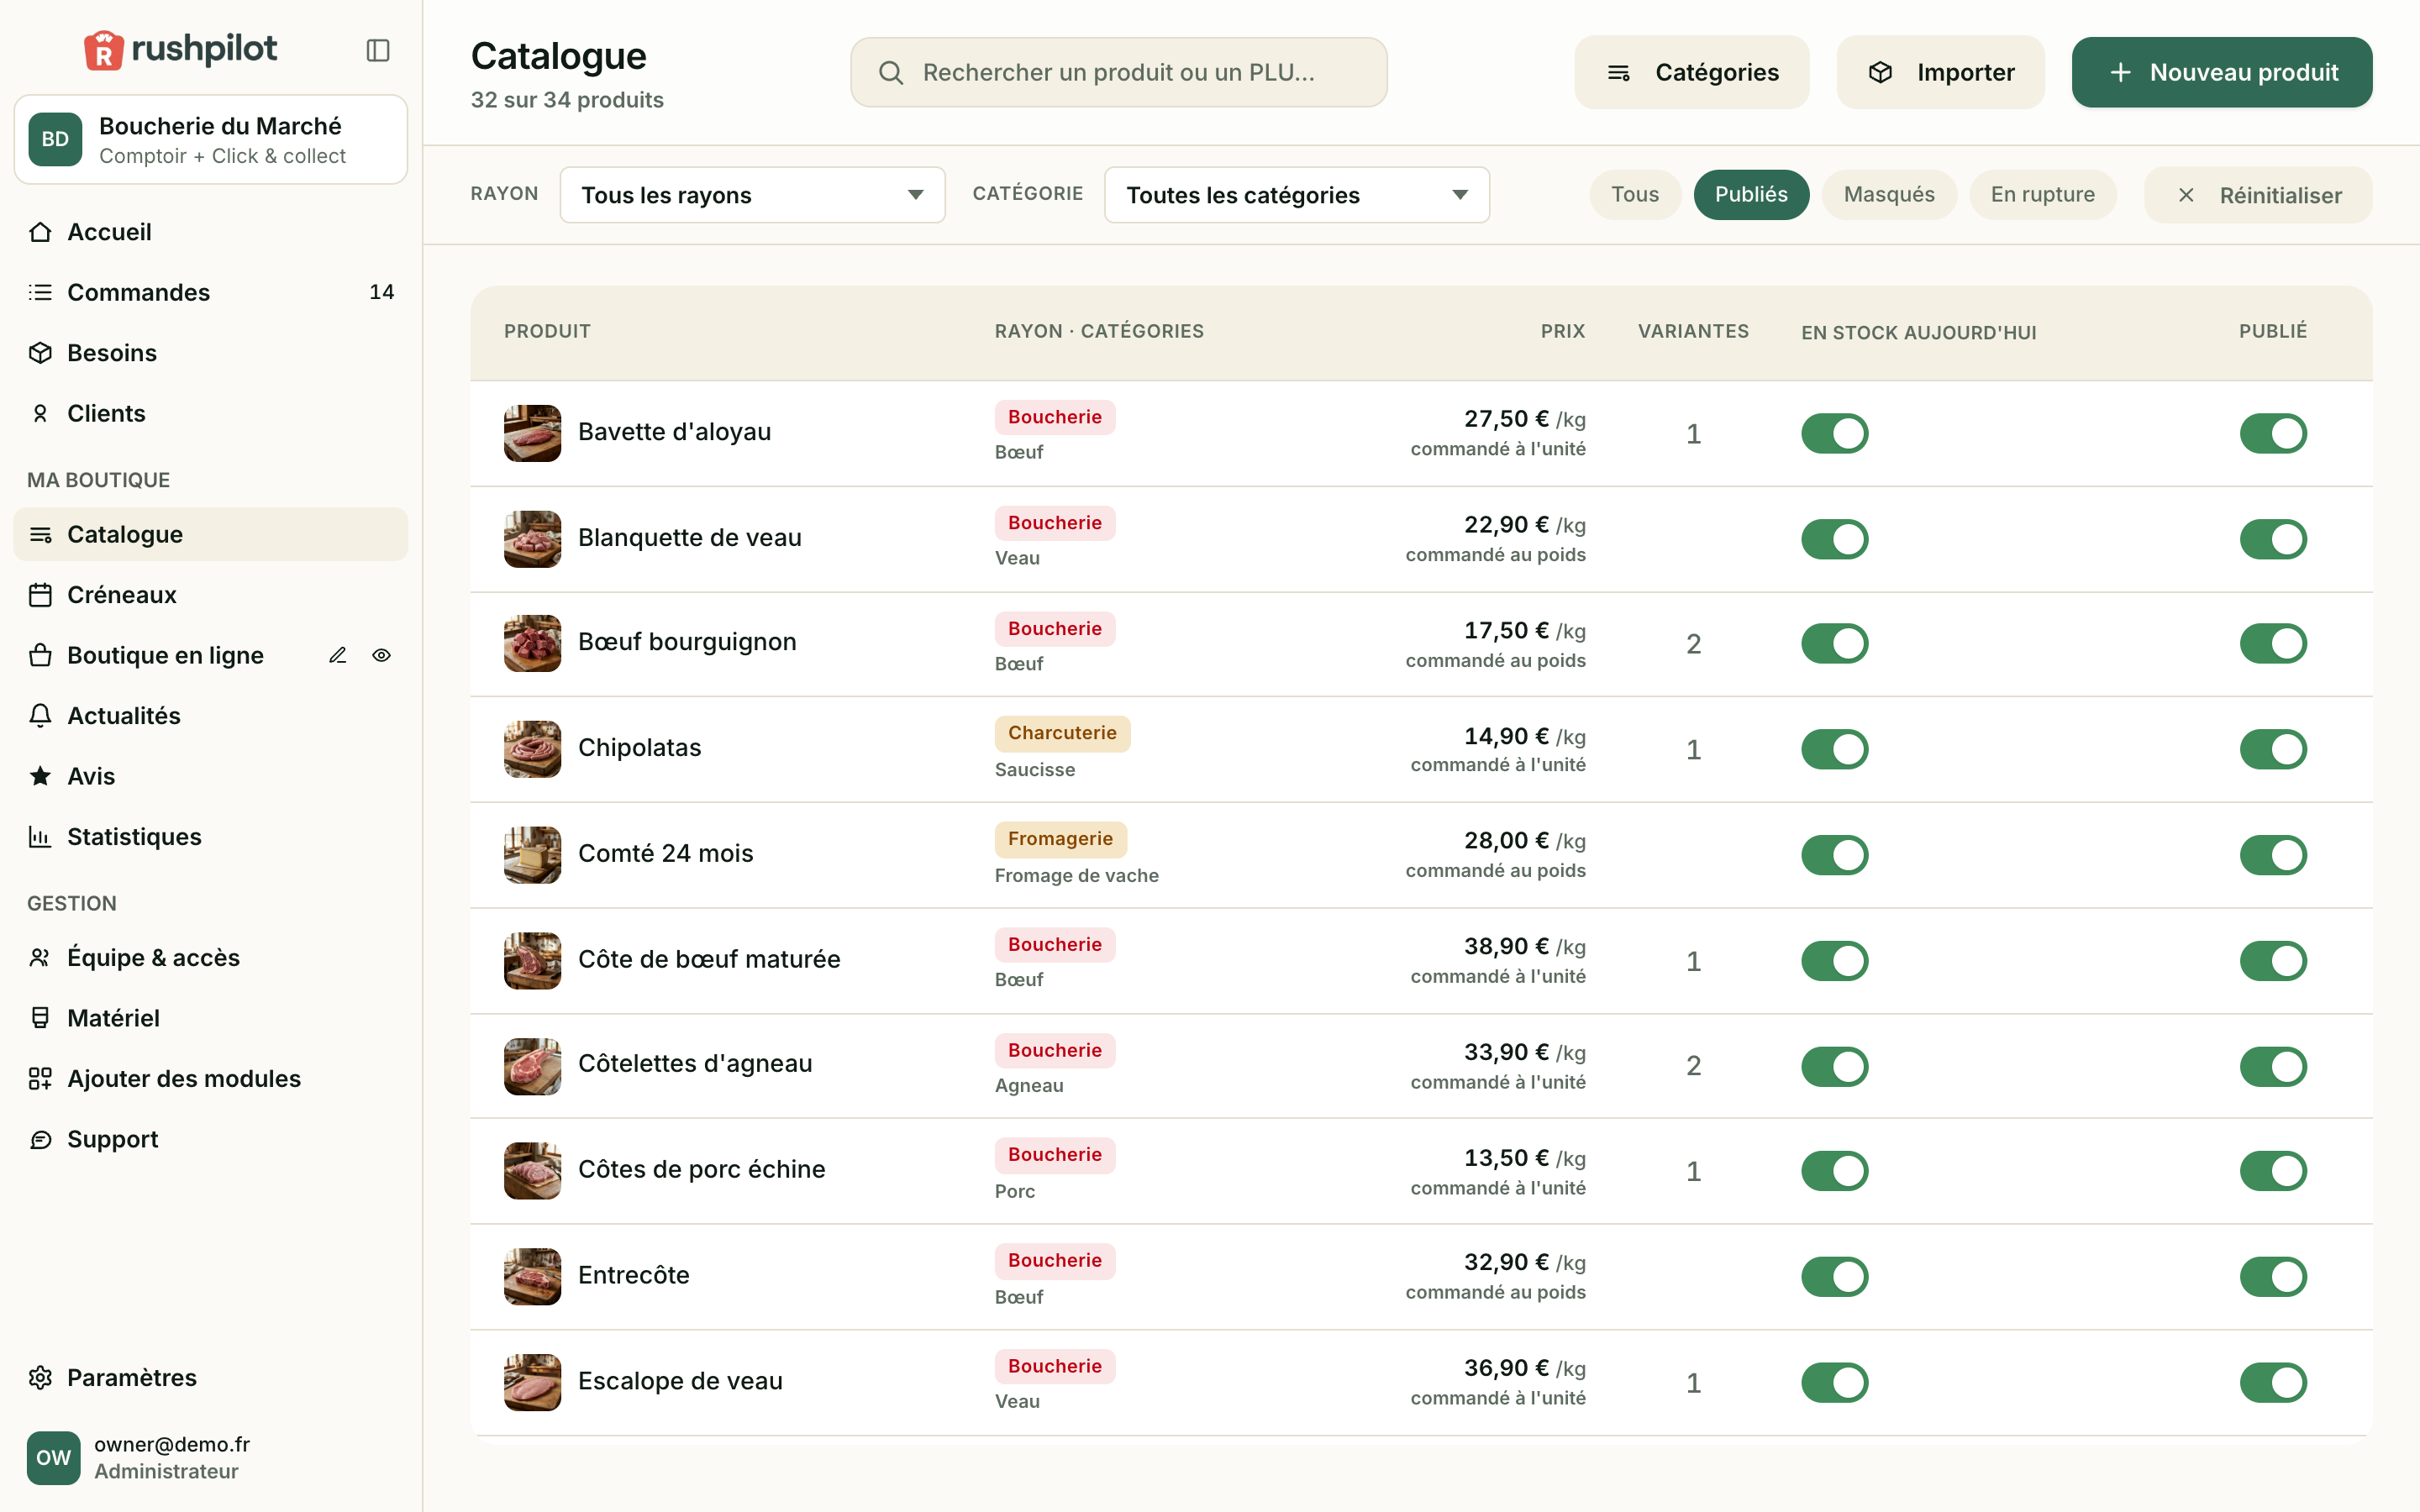The height and width of the screenshot is (1512, 2420).
Task: Click the Fromagerie tag on Comté 24 mois
Action: 1060,839
